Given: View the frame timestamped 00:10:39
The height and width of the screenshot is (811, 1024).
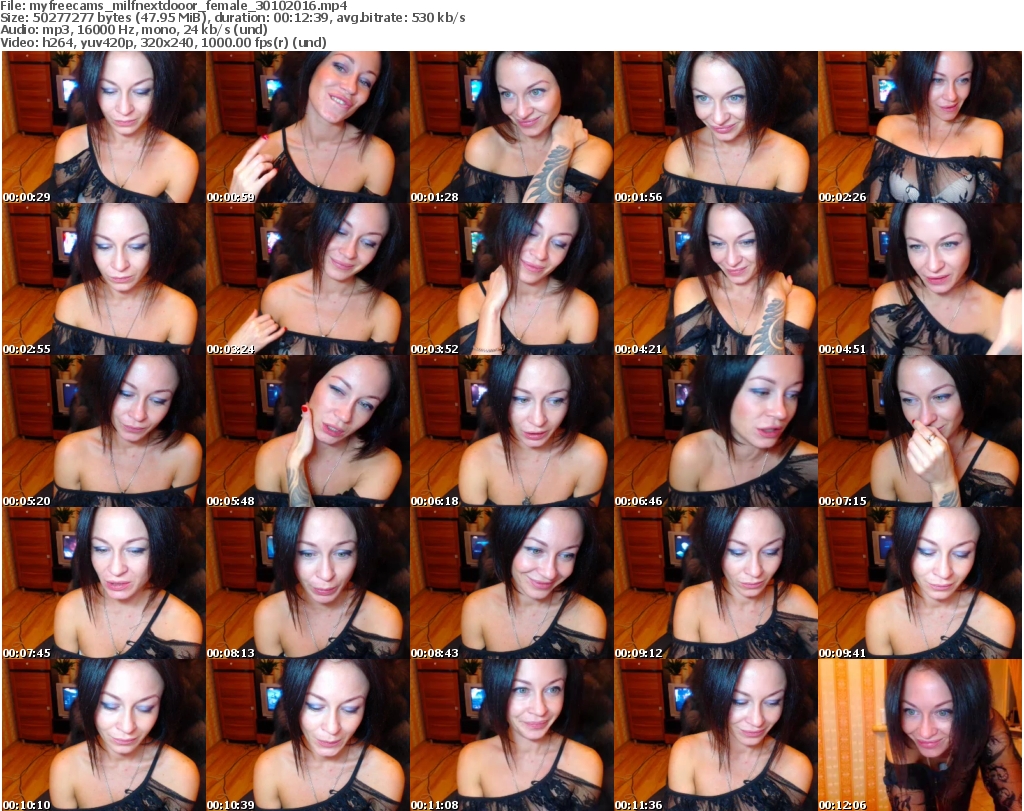Looking at the screenshot, I should pyautogui.click(x=308, y=735).
